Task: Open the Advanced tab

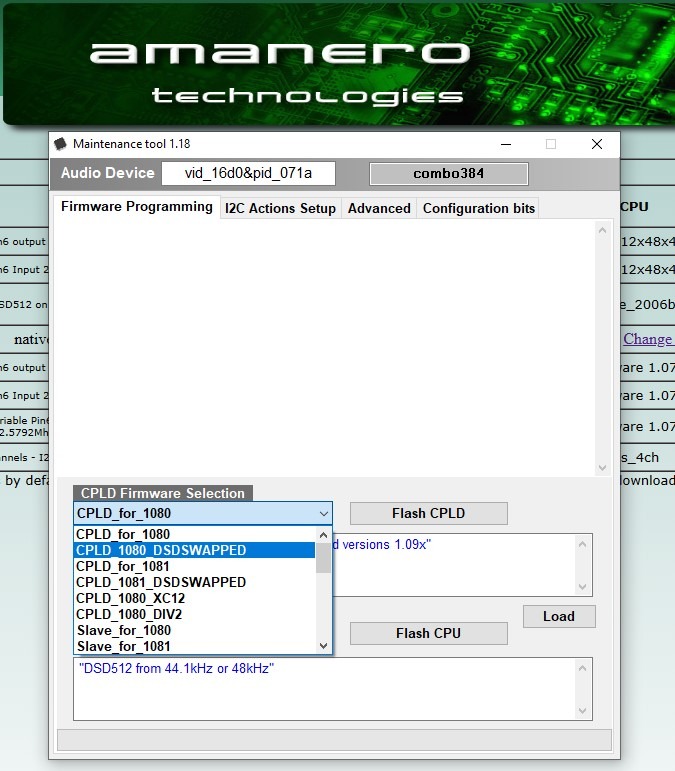Action: pyautogui.click(x=379, y=208)
